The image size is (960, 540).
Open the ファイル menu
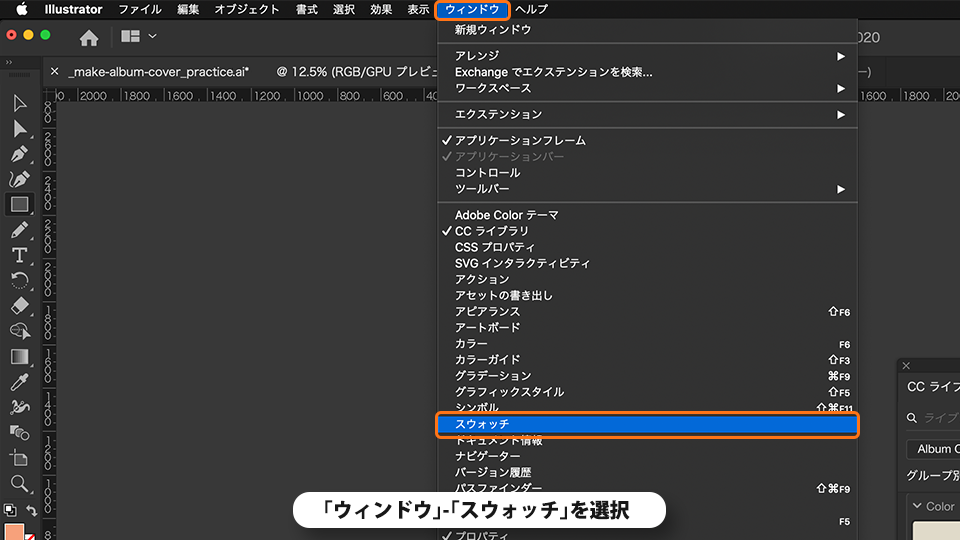click(140, 9)
